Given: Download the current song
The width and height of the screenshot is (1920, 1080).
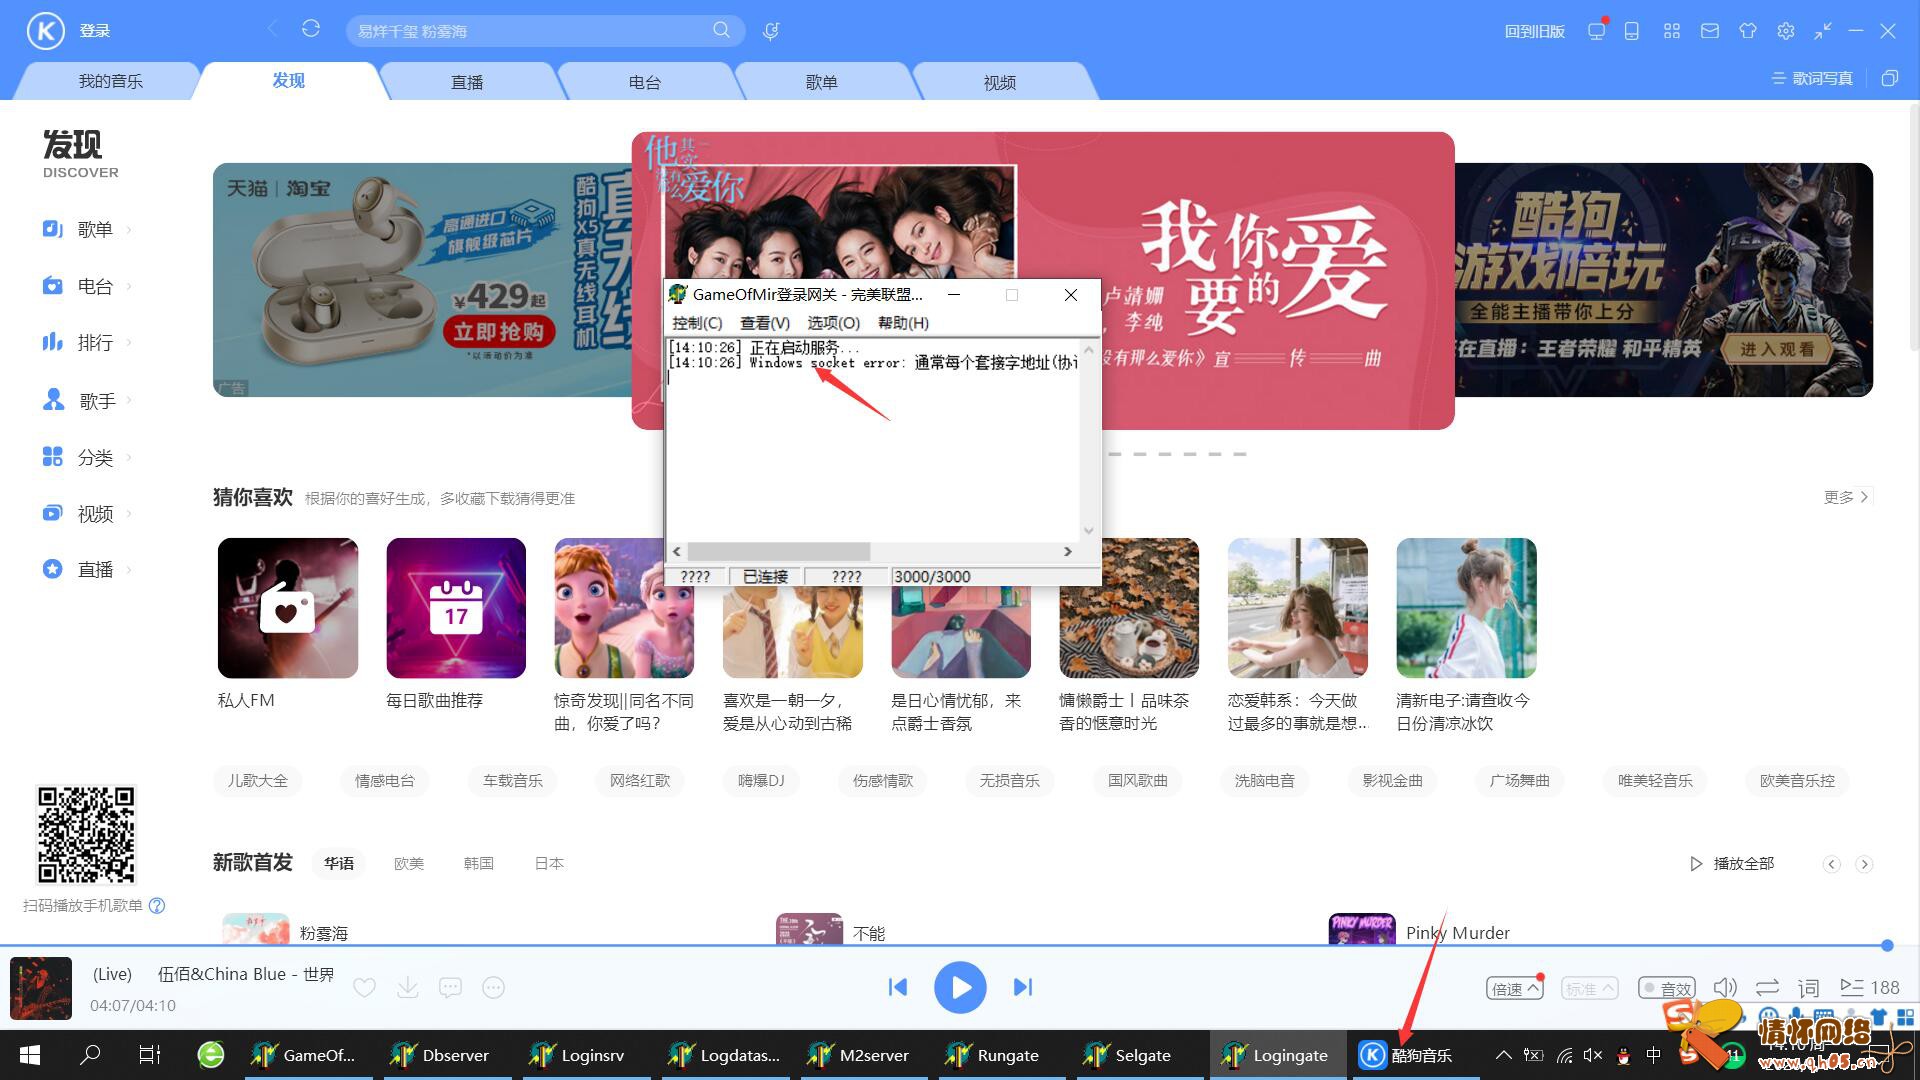Looking at the screenshot, I should pyautogui.click(x=408, y=988).
